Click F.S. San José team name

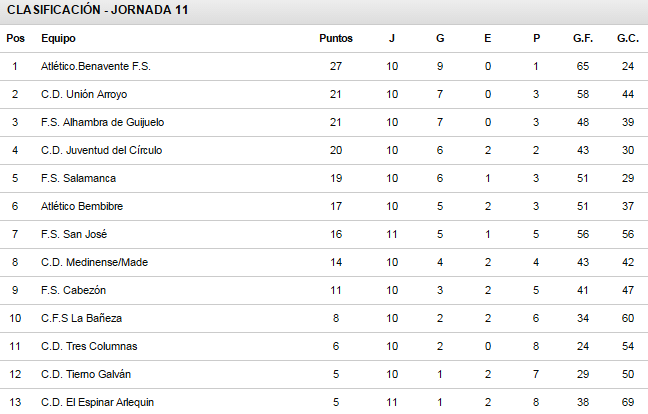(74, 234)
